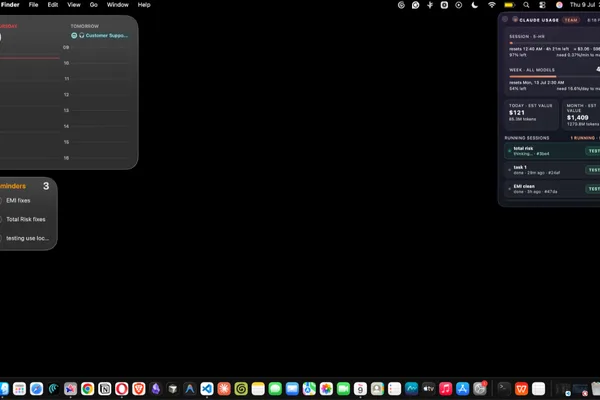The height and width of the screenshot is (400, 600).
Task: Open Google Chrome in the dock
Action: (88, 389)
